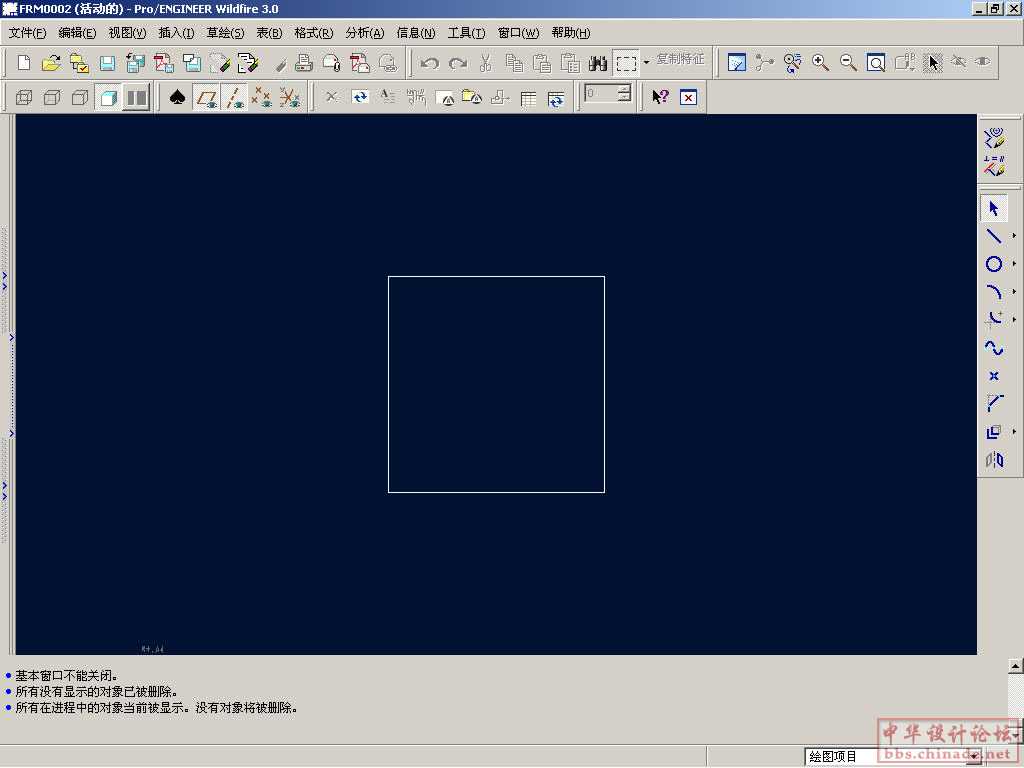
Task: Open the 帮助(H) menu
Action: coord(571,33)
